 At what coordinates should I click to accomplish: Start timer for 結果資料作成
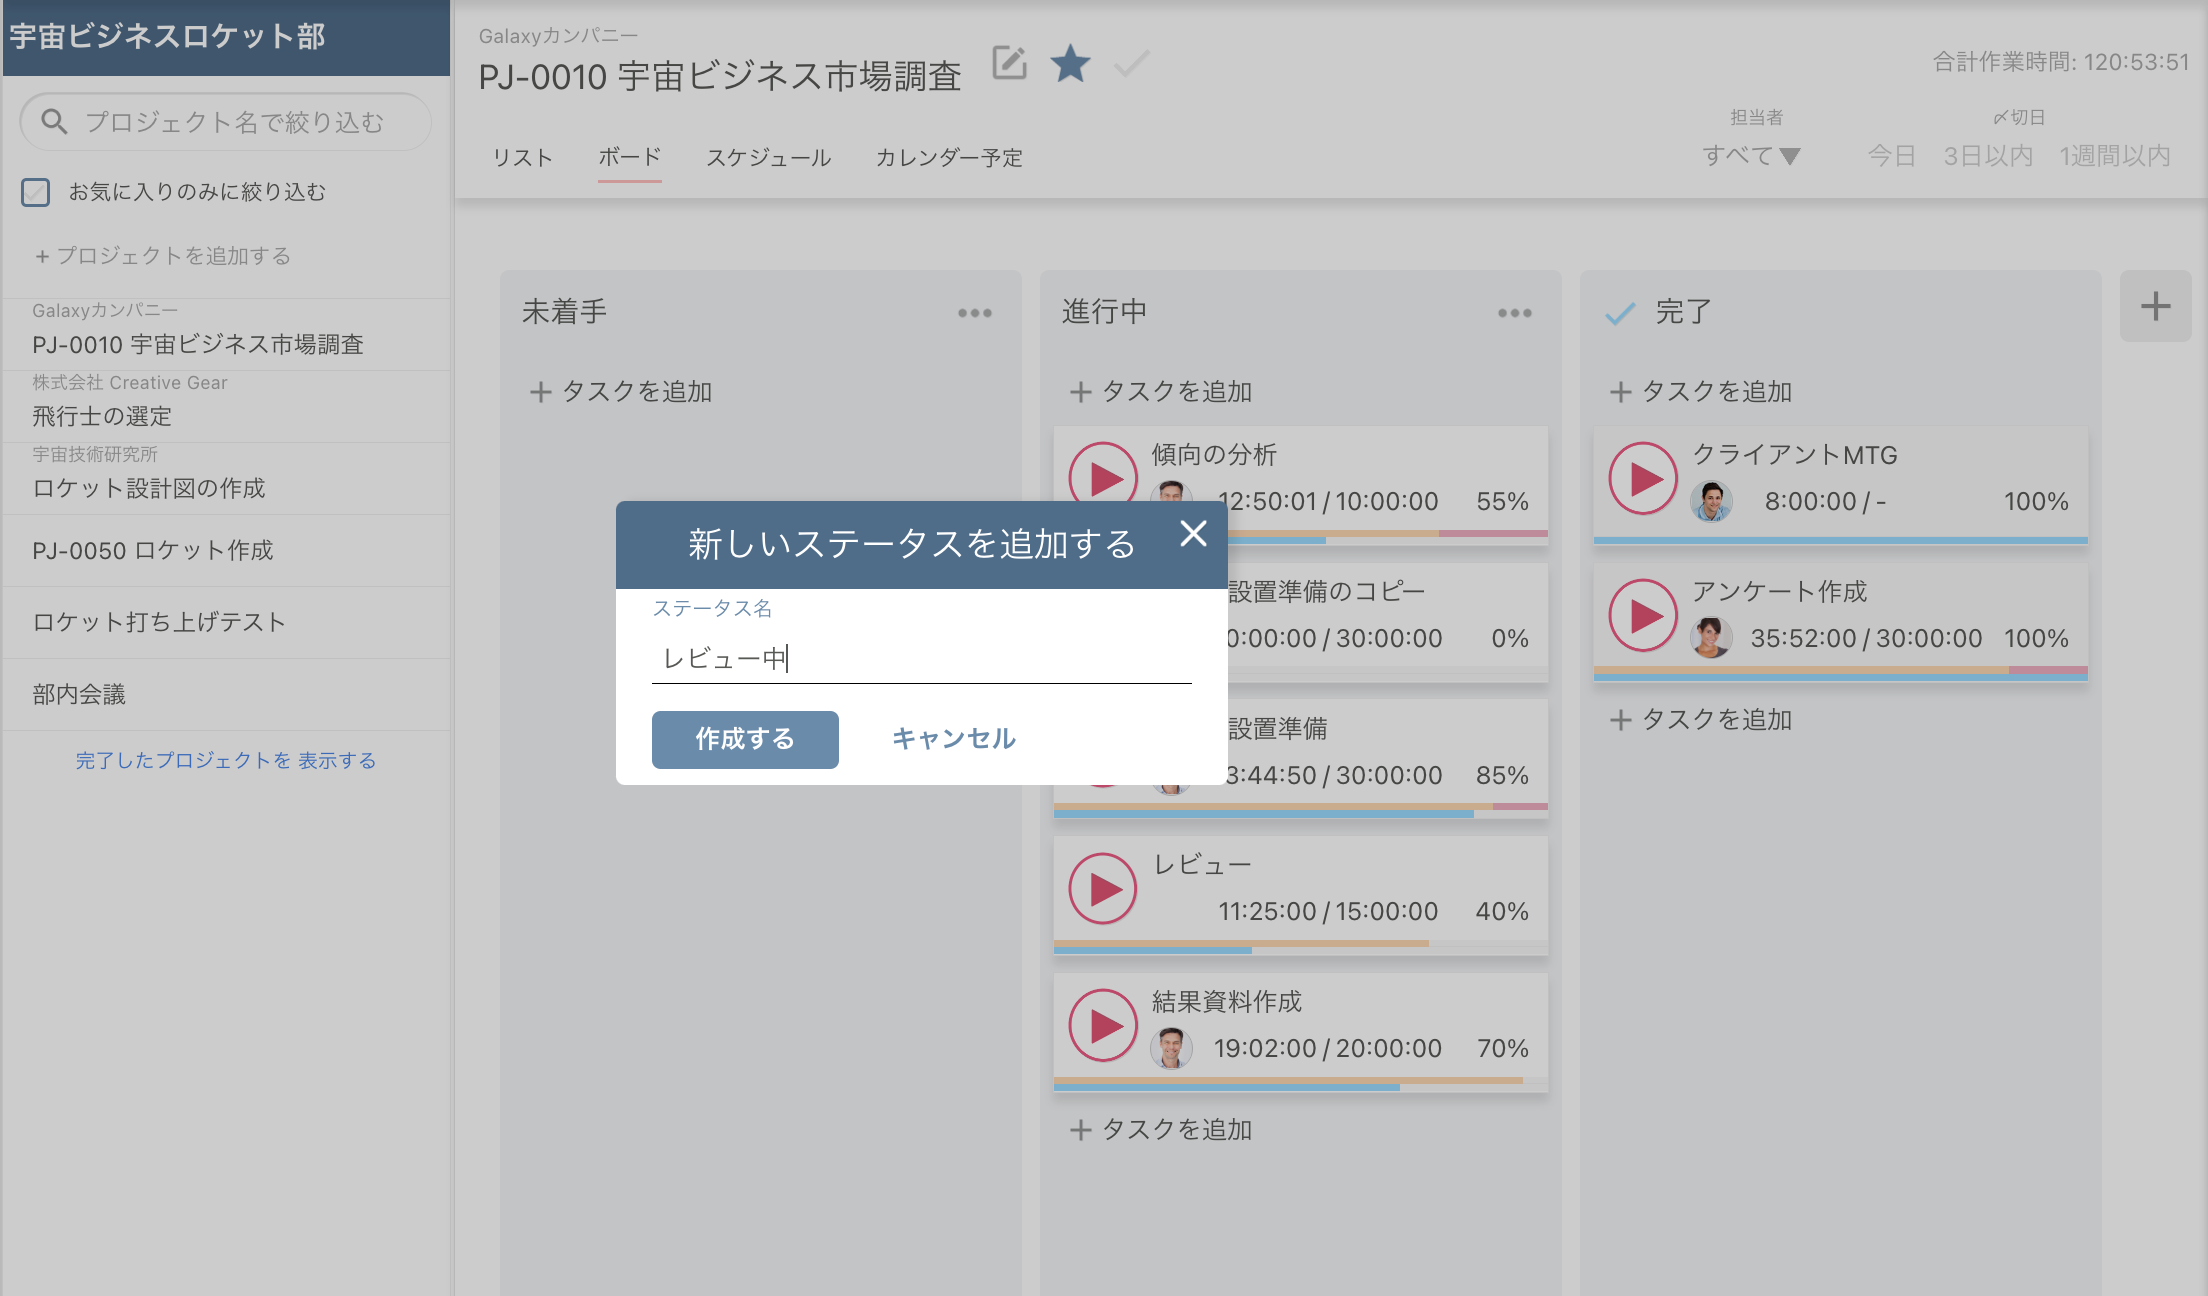click(1101, 1025)
